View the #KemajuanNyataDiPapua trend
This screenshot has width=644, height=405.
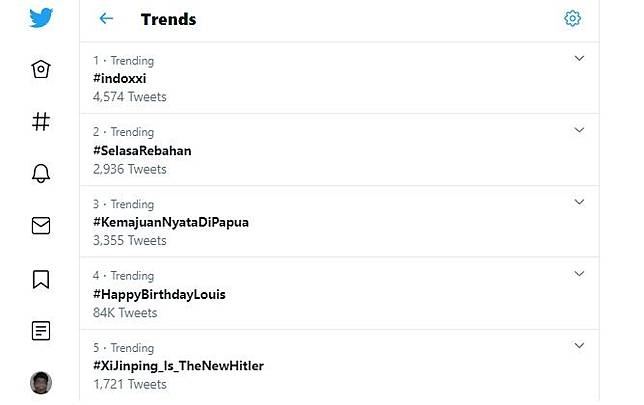click(x=170, y=222)
